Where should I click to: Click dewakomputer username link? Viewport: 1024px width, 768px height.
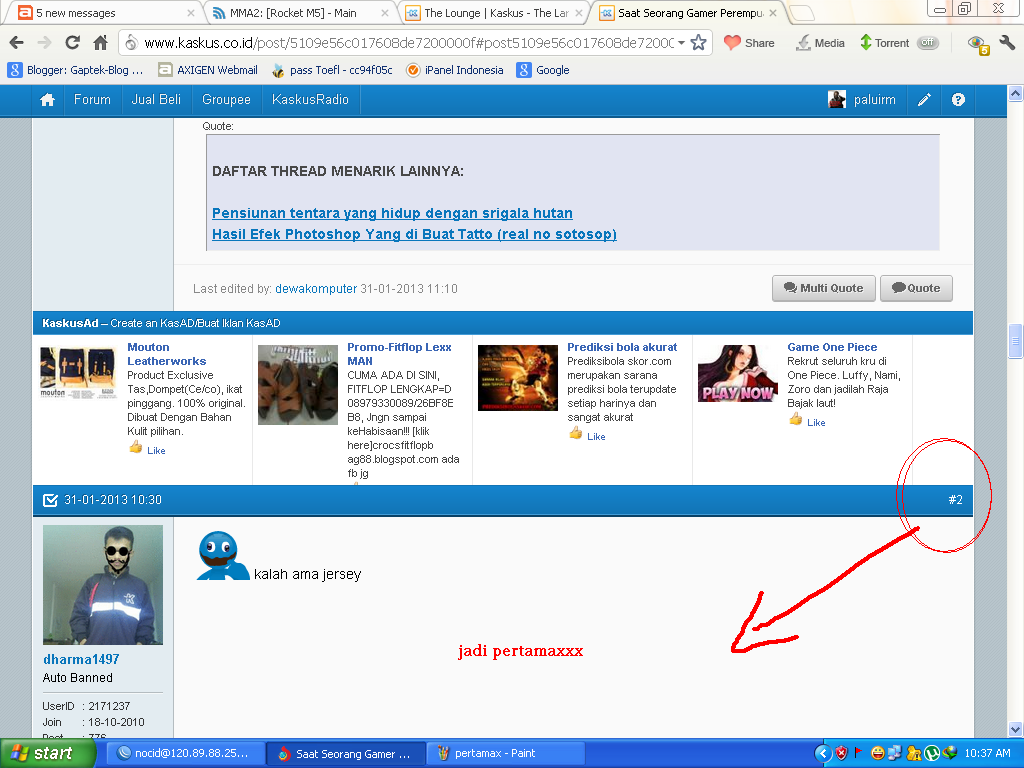click(x=316, y=289)
